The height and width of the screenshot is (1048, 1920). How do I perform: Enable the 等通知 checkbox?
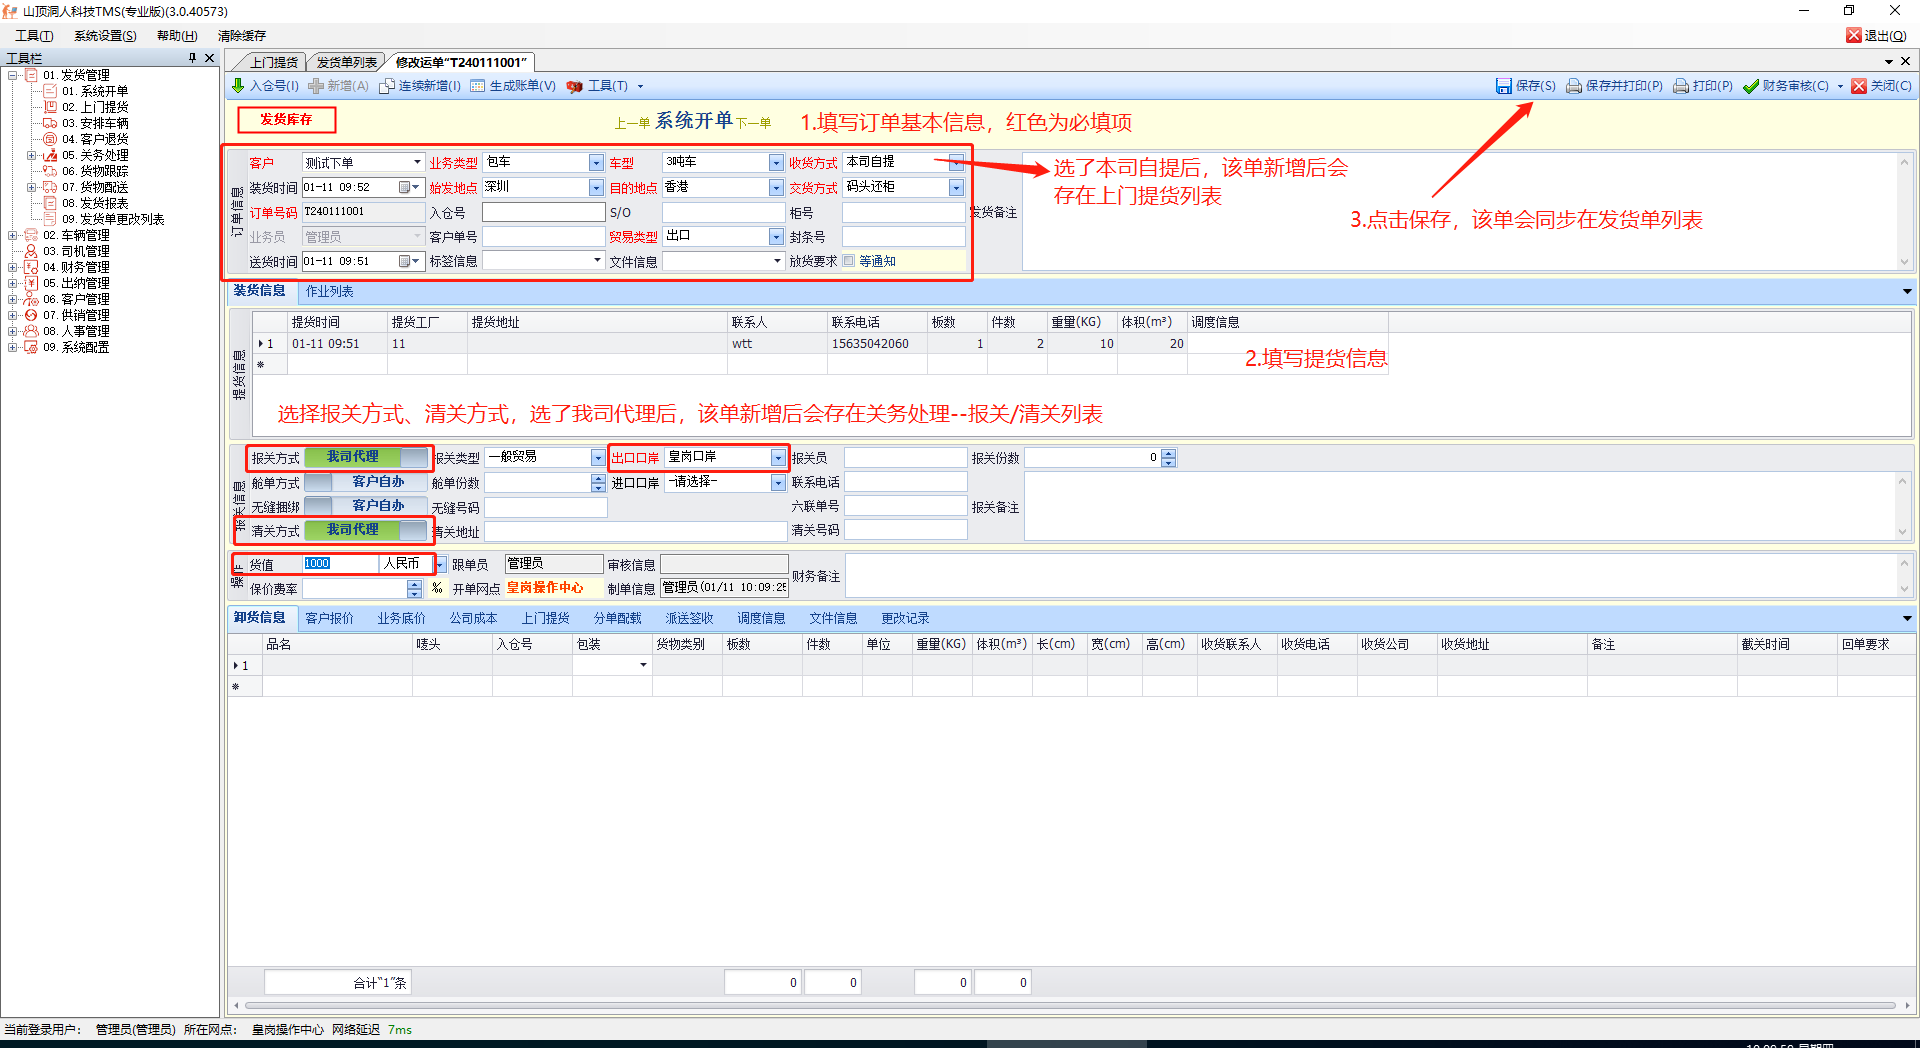[849, 261]
